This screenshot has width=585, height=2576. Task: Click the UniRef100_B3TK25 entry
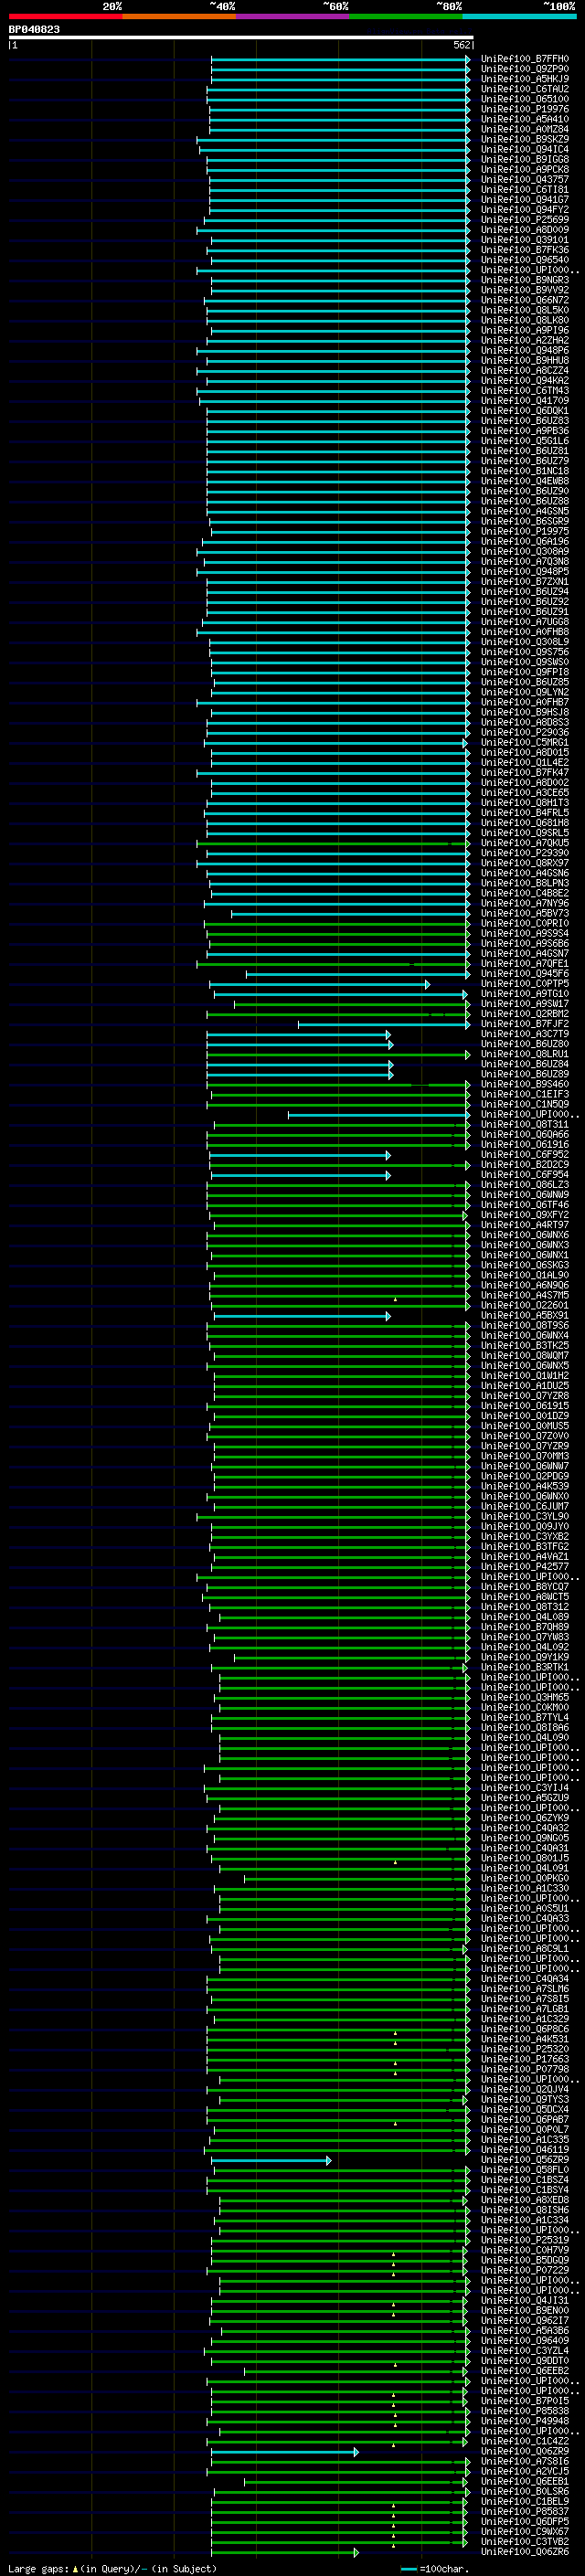[525, 1346]
